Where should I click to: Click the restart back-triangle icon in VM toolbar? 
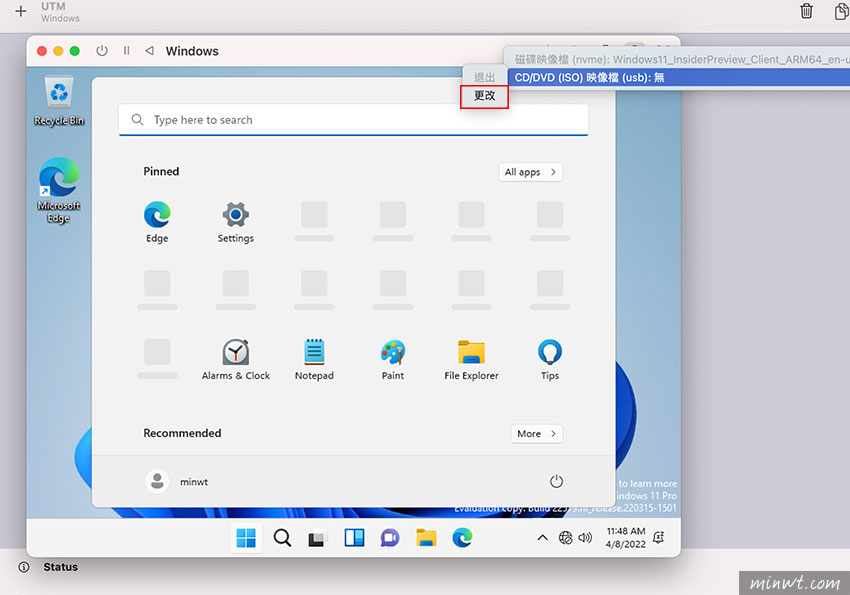[150, 51]
